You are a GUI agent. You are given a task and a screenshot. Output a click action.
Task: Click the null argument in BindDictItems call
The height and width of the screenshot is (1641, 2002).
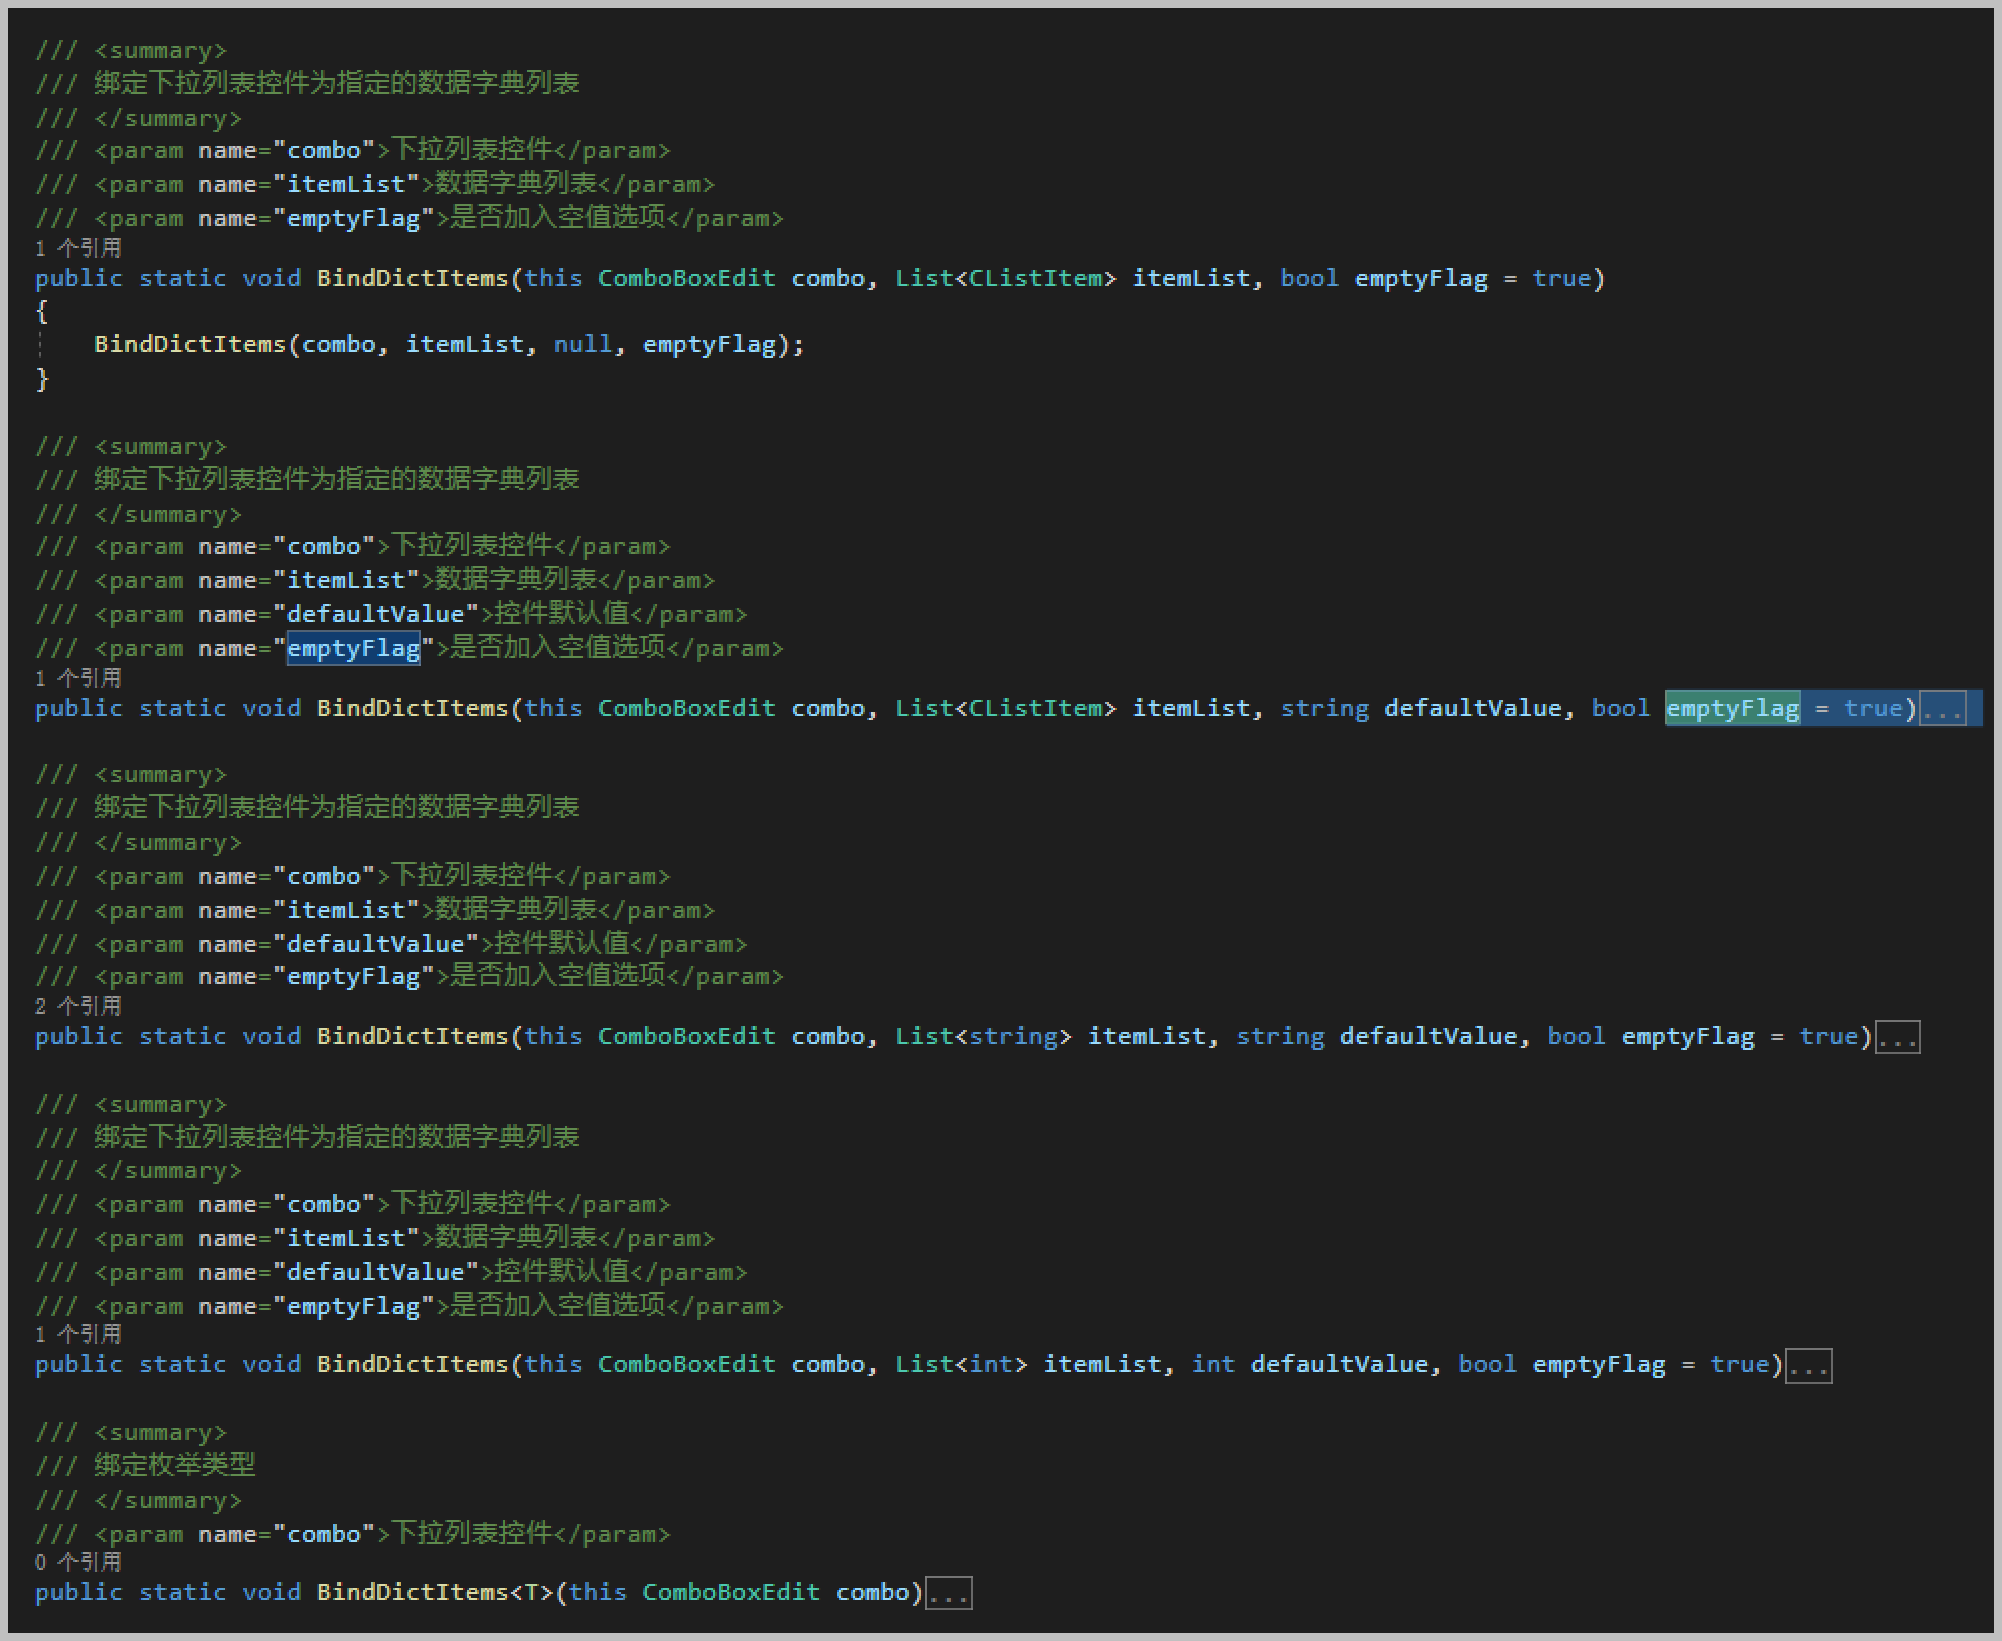(x=582, y=345)
